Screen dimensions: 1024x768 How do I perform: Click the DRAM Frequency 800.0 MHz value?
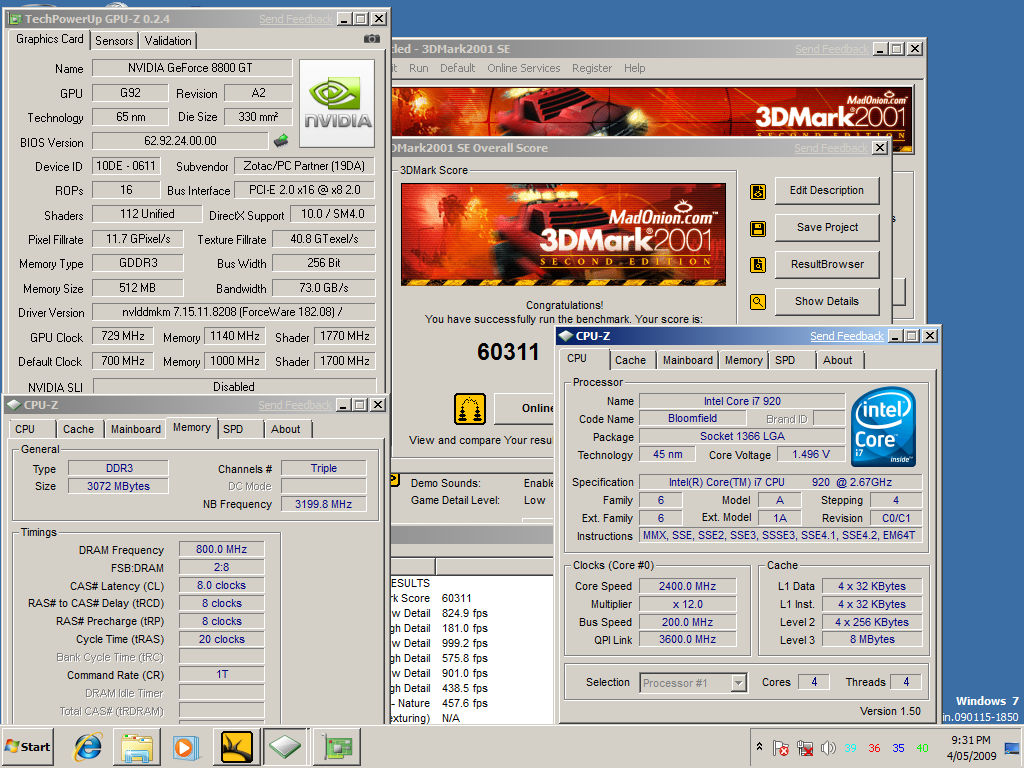pyautogui.click(x=221, y=549)
